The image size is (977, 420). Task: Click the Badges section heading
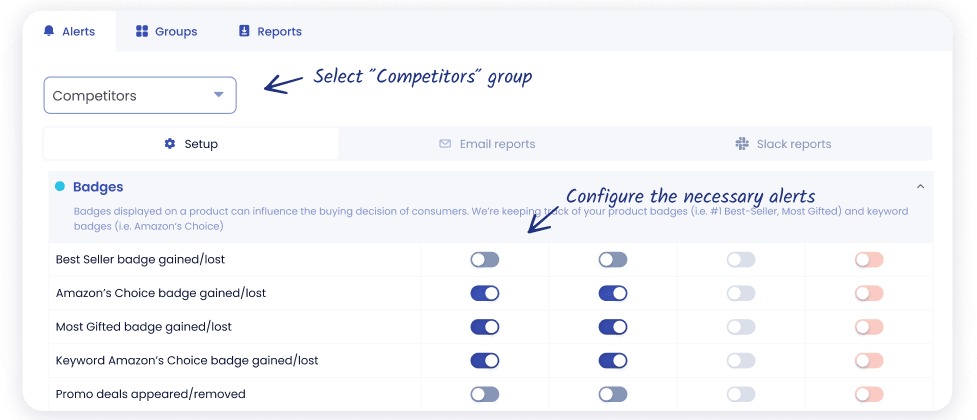point(98,187)
